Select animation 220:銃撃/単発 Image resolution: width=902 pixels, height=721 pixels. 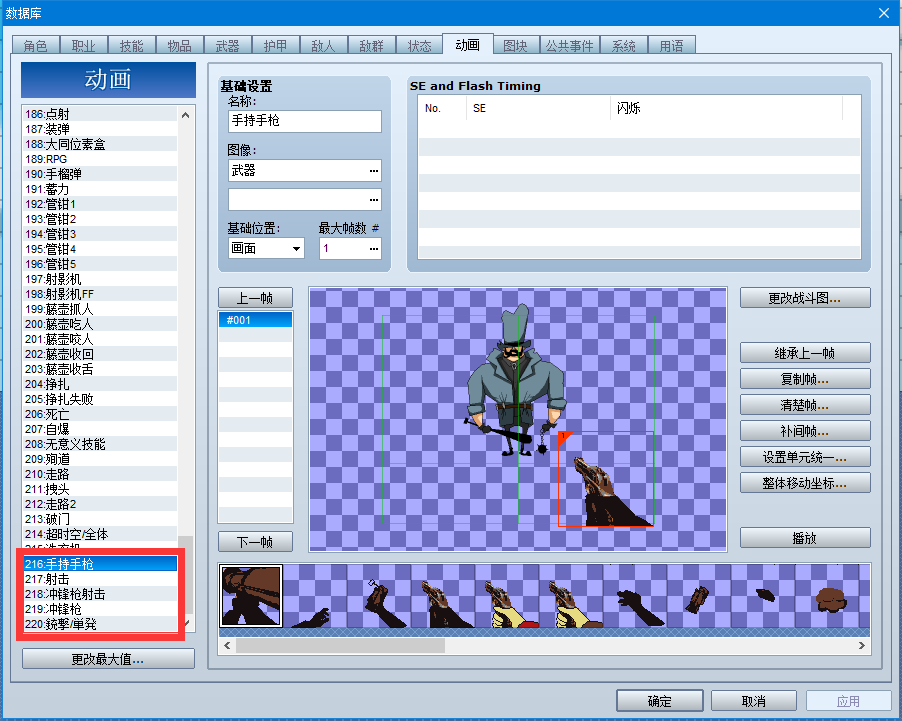100,624
